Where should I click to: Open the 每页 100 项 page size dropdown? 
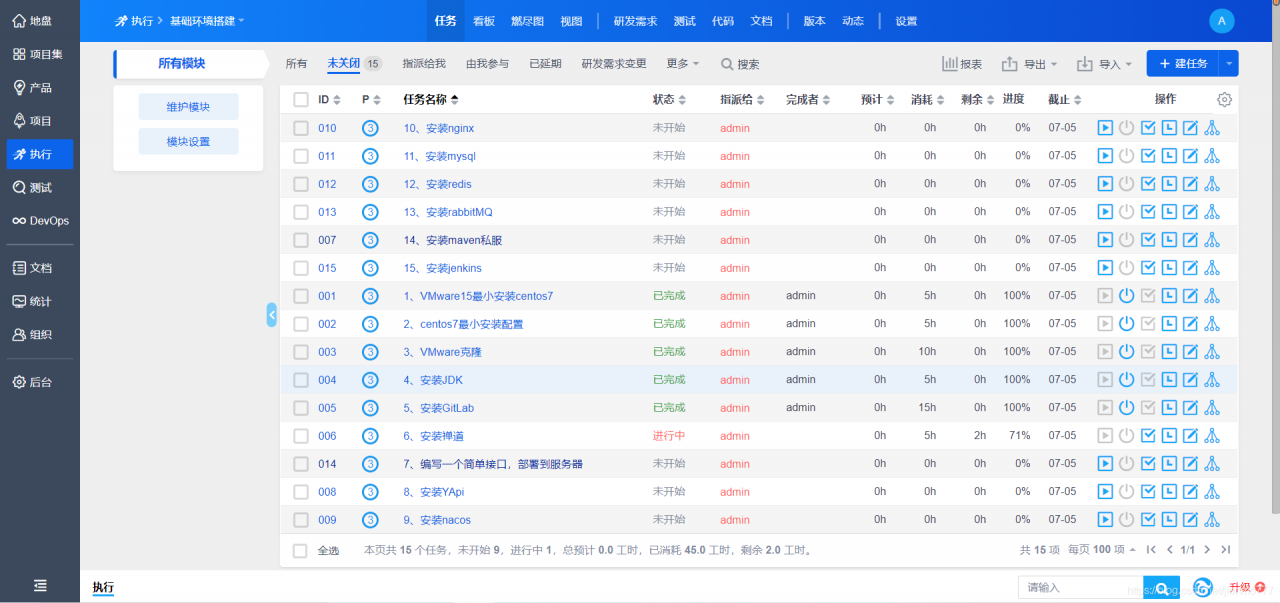(x=1102, y=550)
